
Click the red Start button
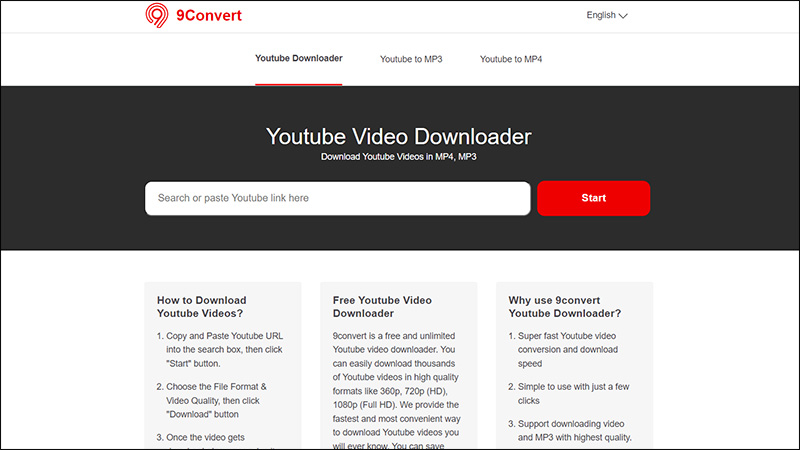pos(593,198)
